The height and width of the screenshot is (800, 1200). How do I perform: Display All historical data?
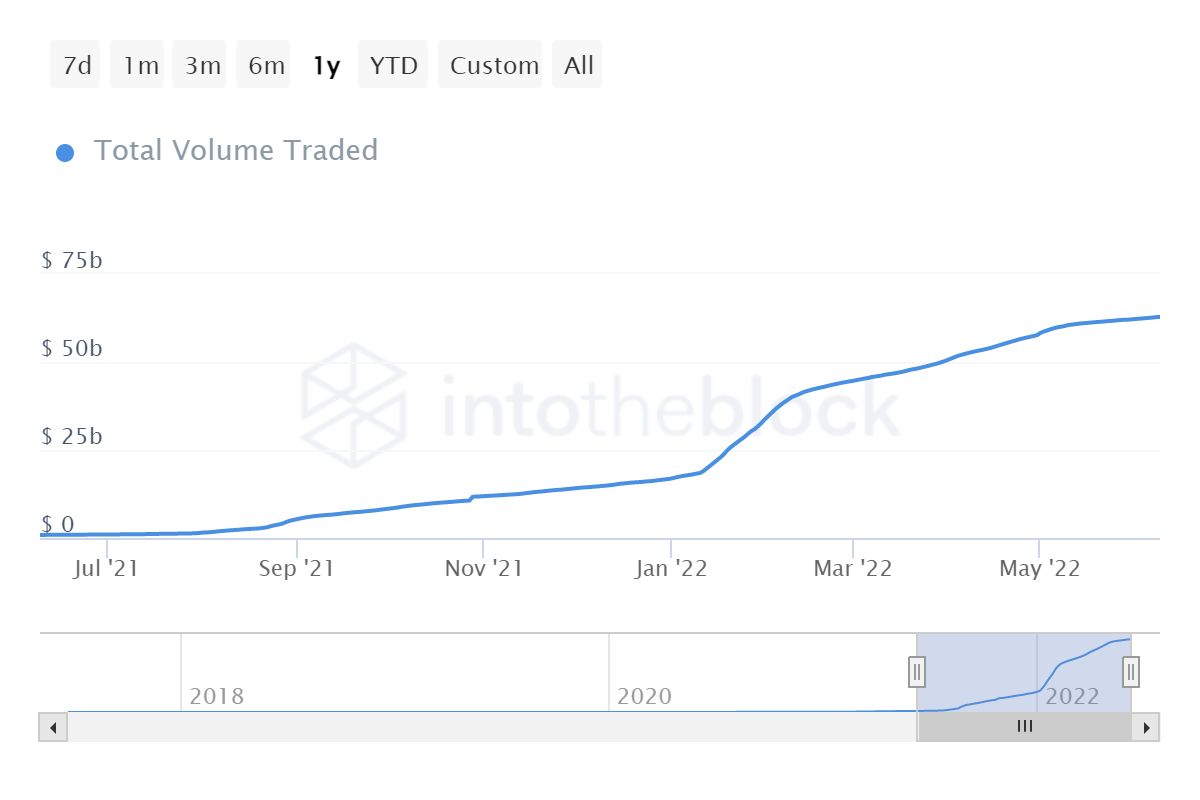tap(578, 66)
